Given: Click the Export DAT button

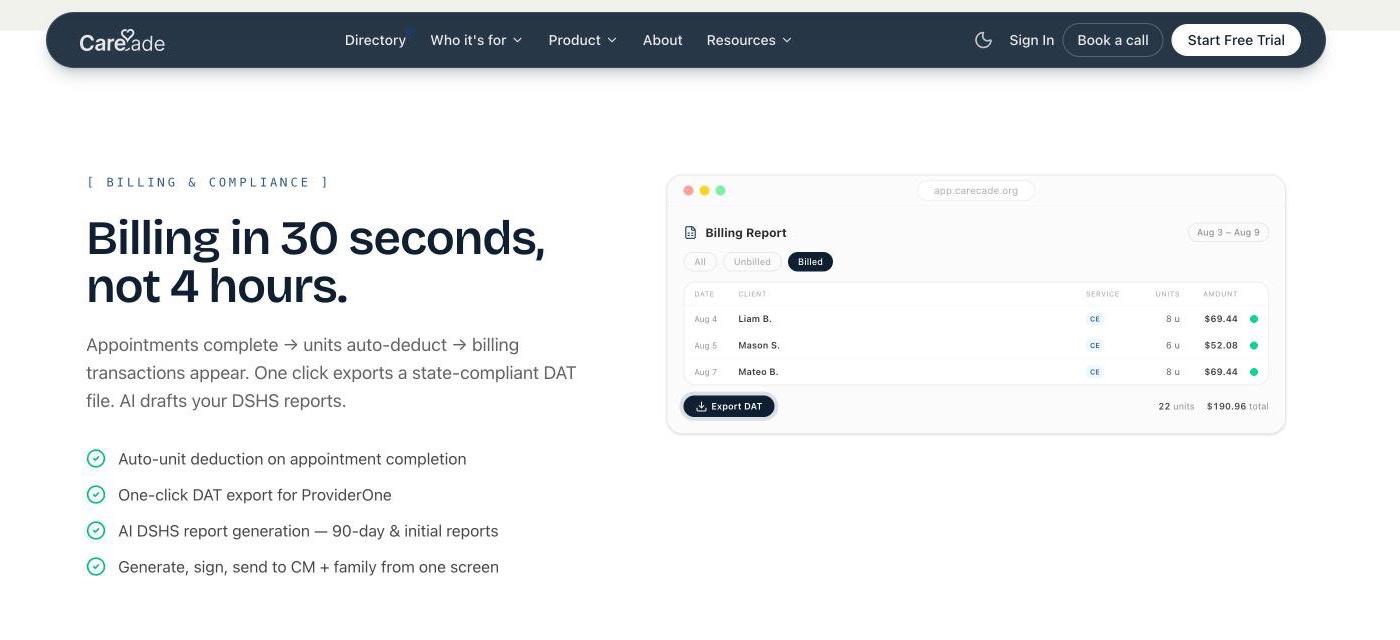Looking at the screenshot, I should point(729,406).
